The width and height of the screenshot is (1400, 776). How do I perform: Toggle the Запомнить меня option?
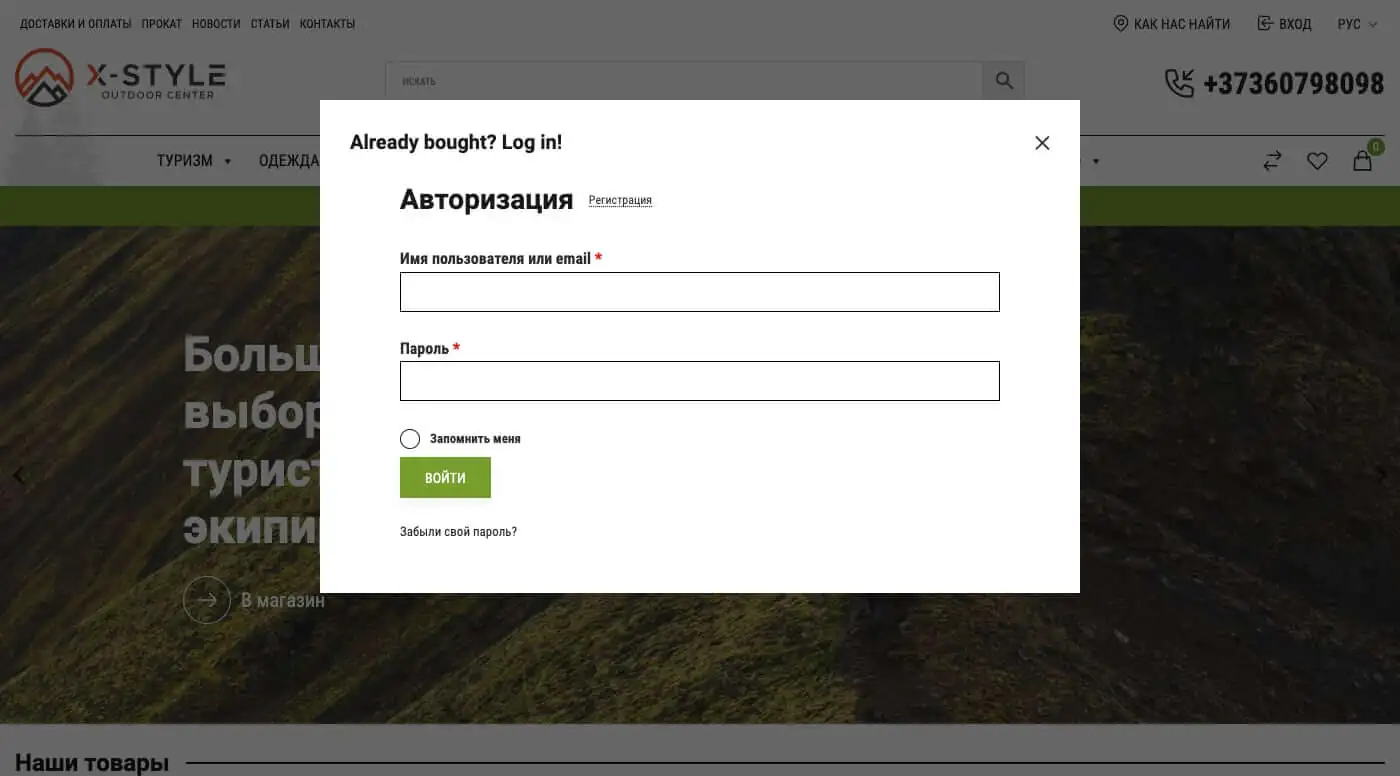pyautogui.click(x=410, y=439)
